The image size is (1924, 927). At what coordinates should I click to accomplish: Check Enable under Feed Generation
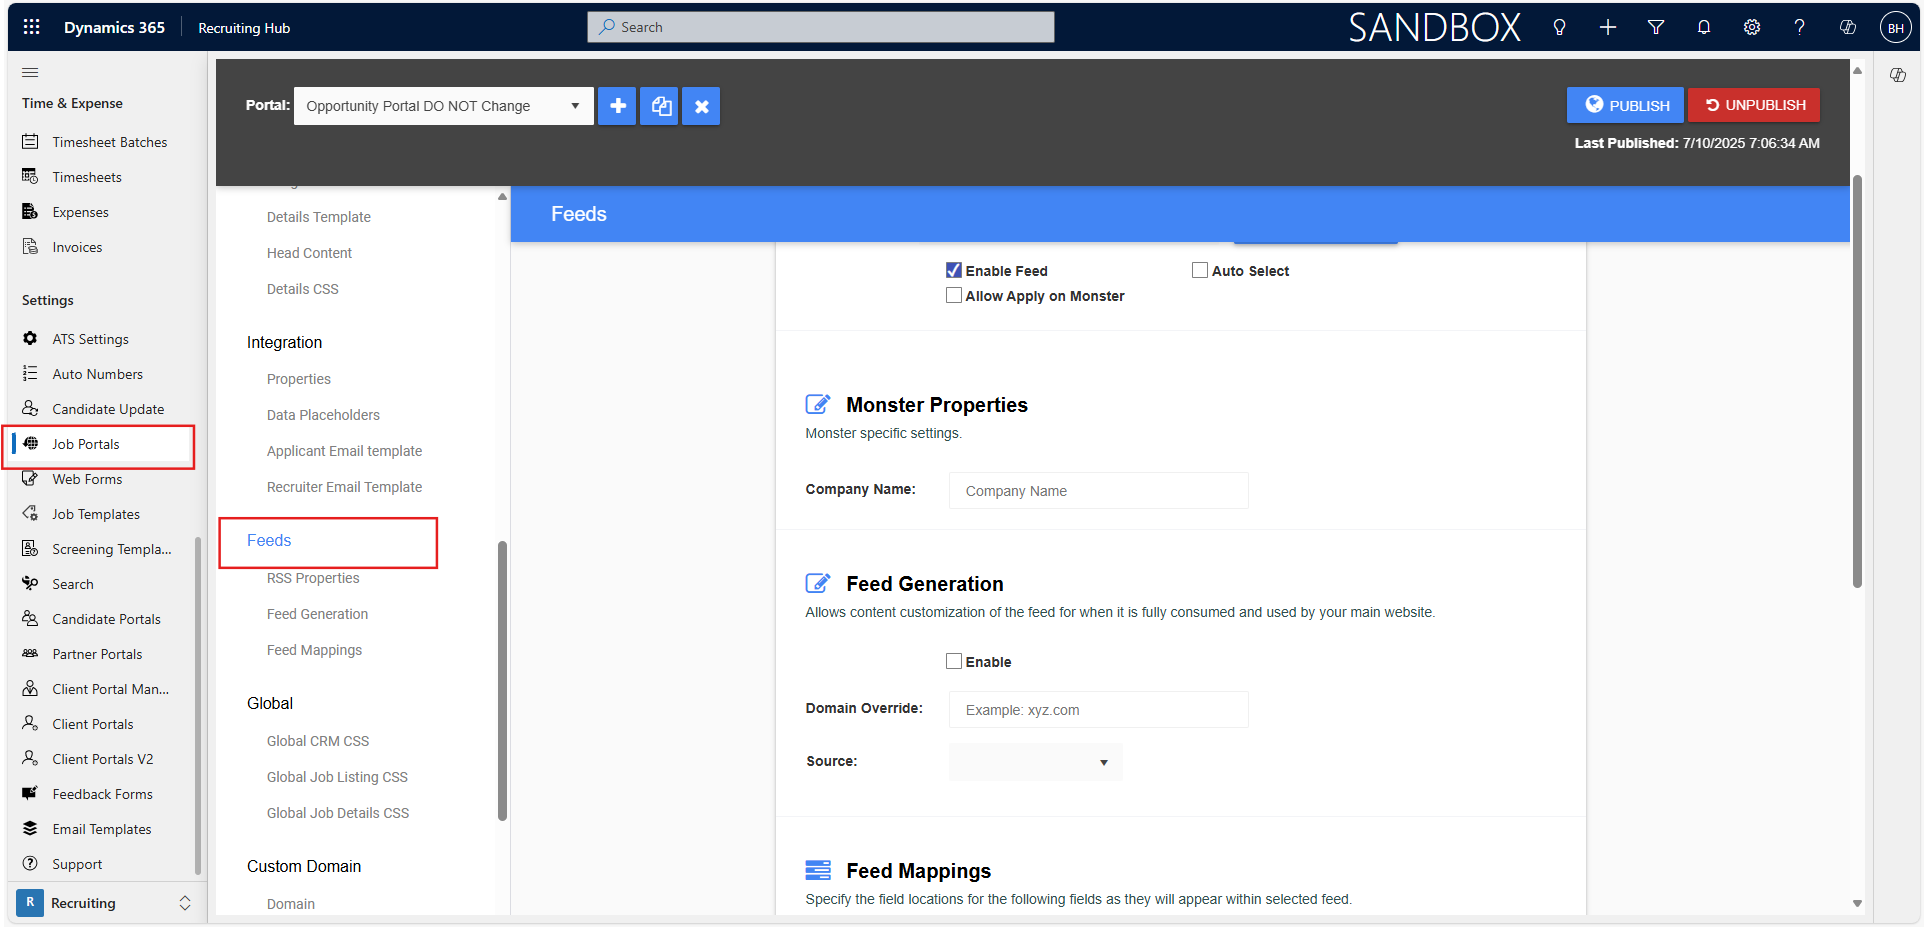tap(954, 661)
